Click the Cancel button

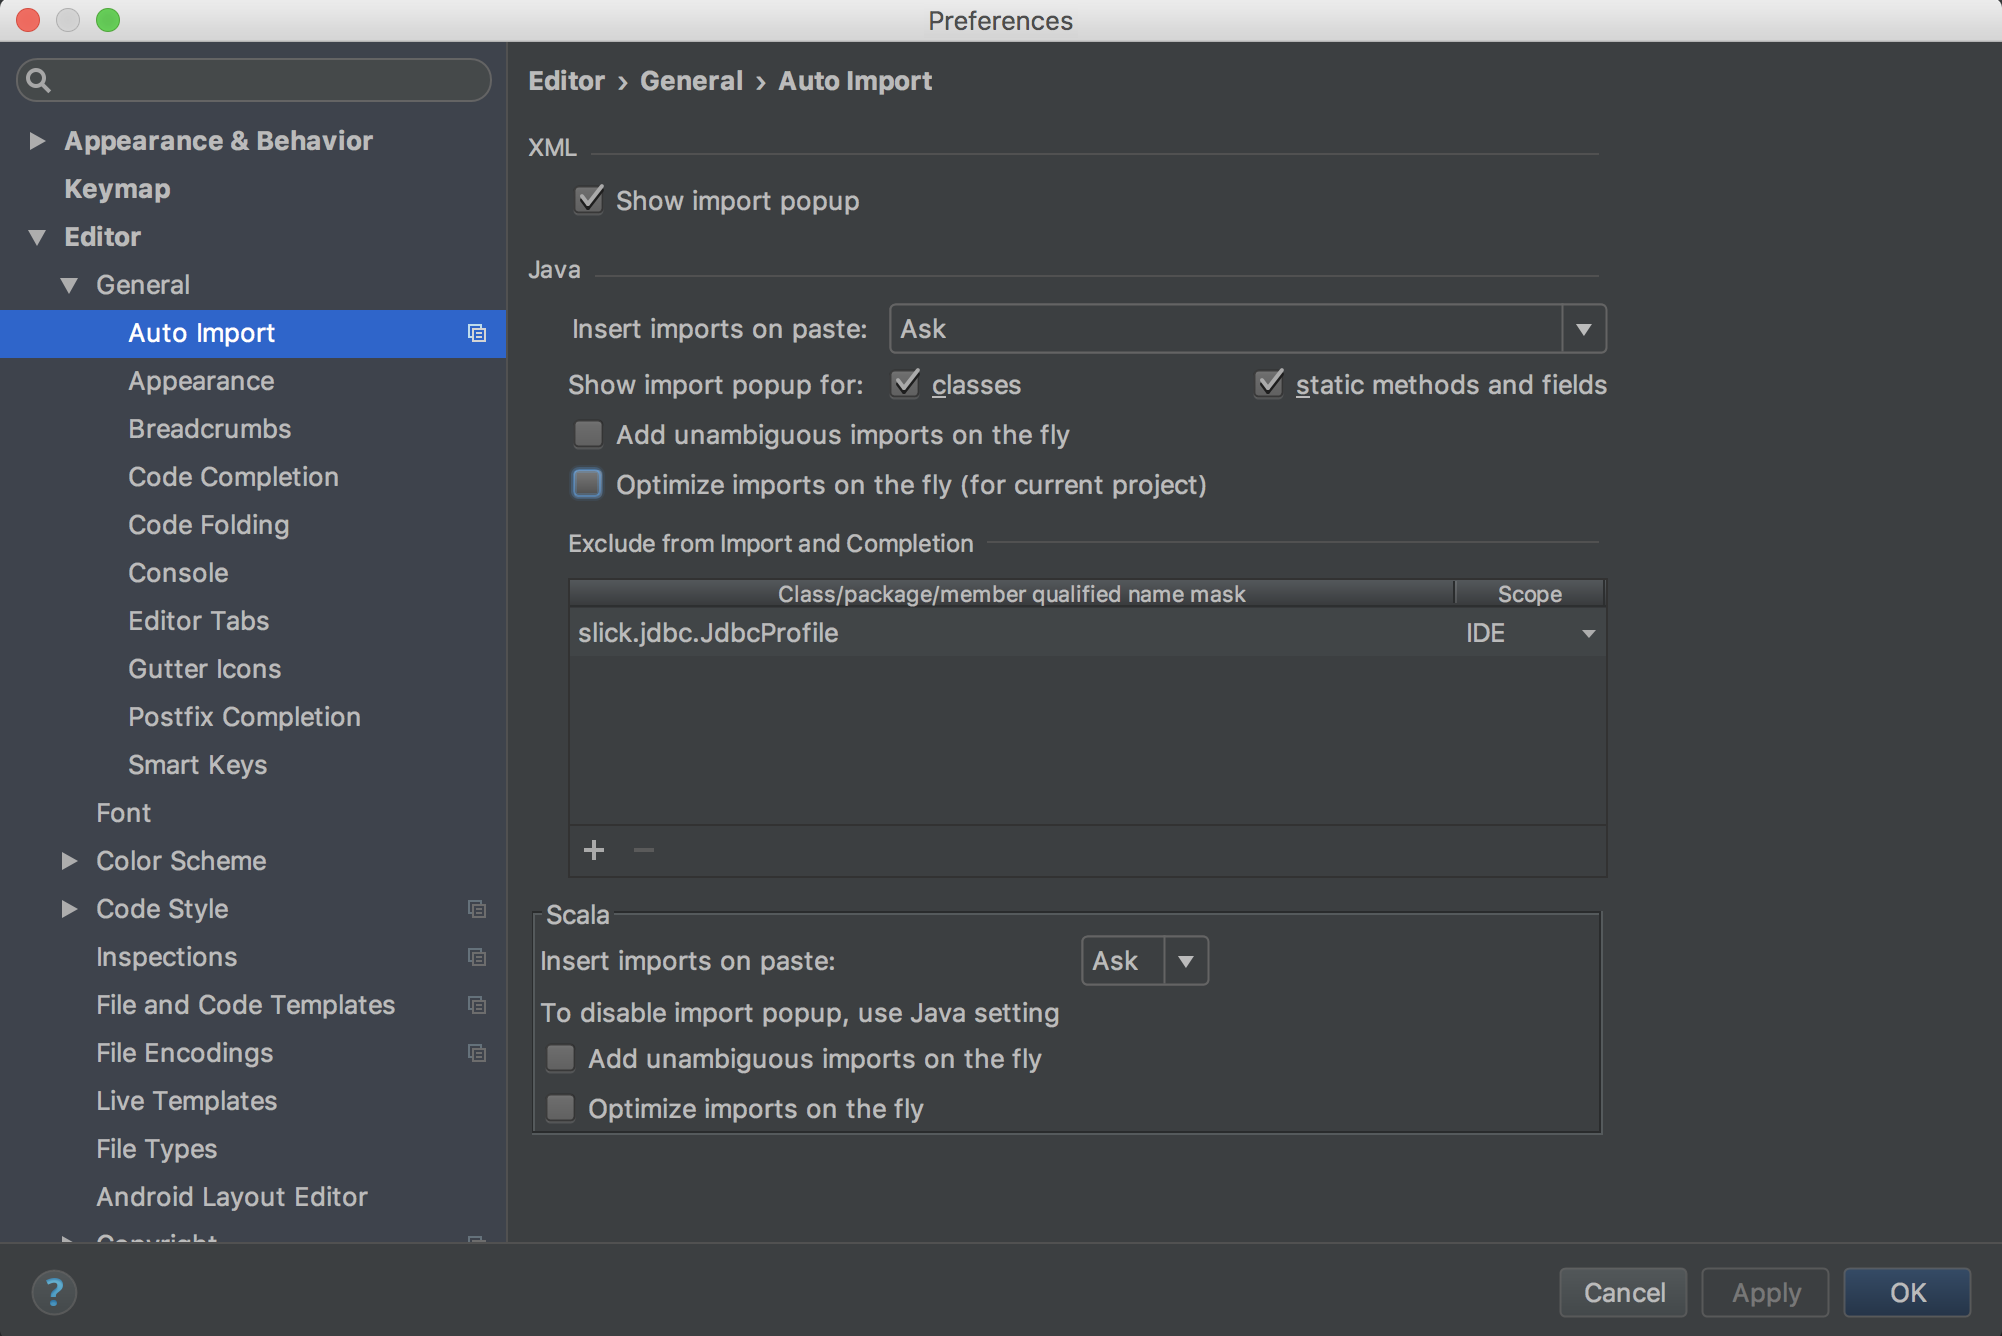tap(1623, 1292)
